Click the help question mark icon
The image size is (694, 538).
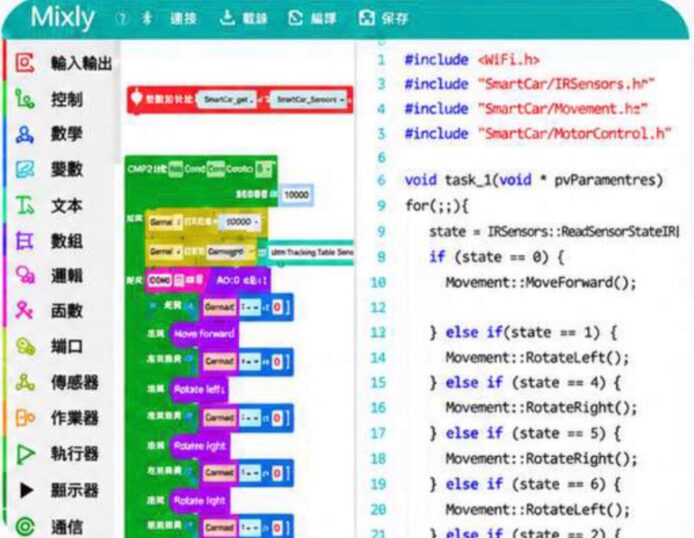pos(121,18)
